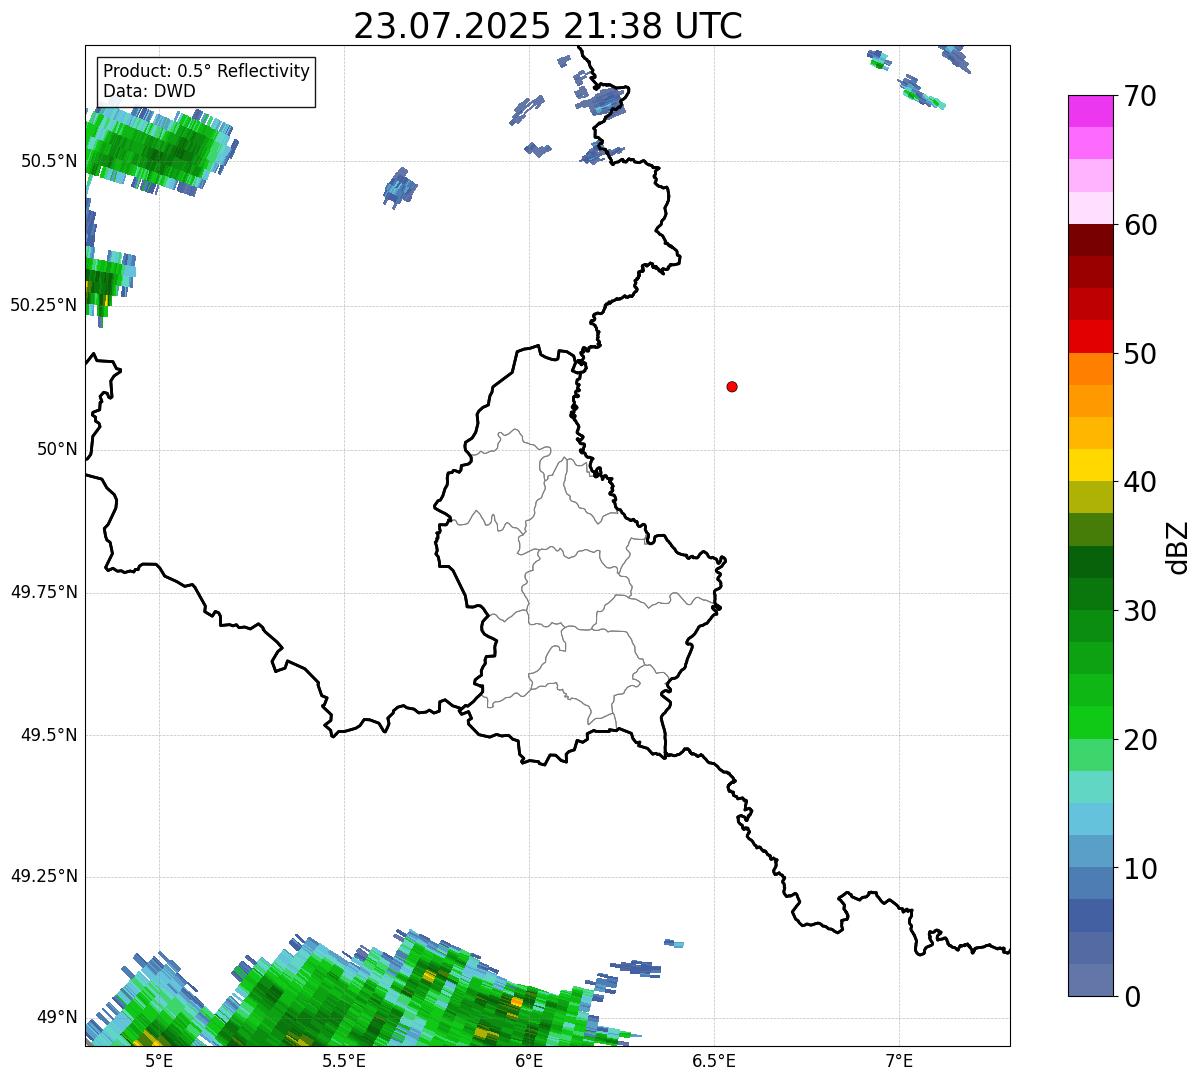Click the colorbar label 10

click(1141, 869)
